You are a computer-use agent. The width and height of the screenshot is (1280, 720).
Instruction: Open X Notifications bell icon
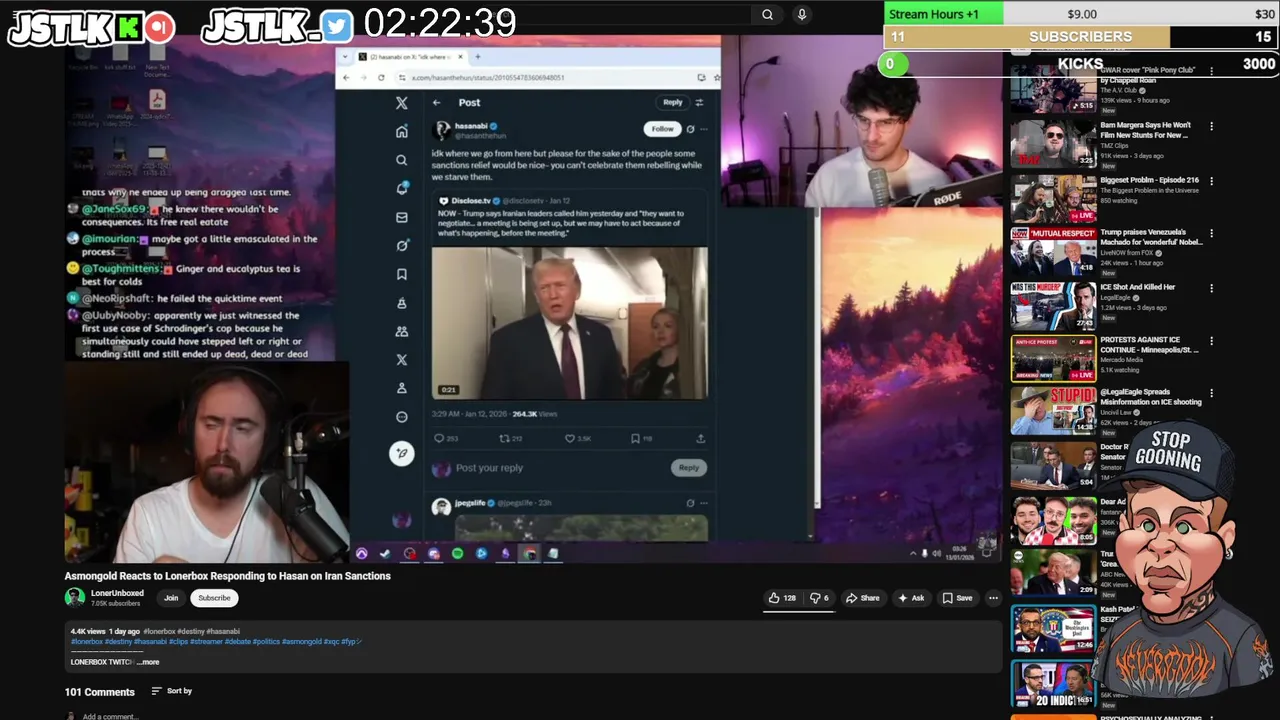pos(402,188)
